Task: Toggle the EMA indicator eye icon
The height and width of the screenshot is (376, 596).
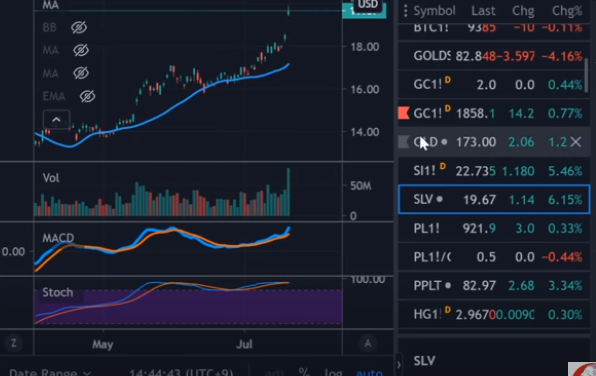Action: coord(87,96)
